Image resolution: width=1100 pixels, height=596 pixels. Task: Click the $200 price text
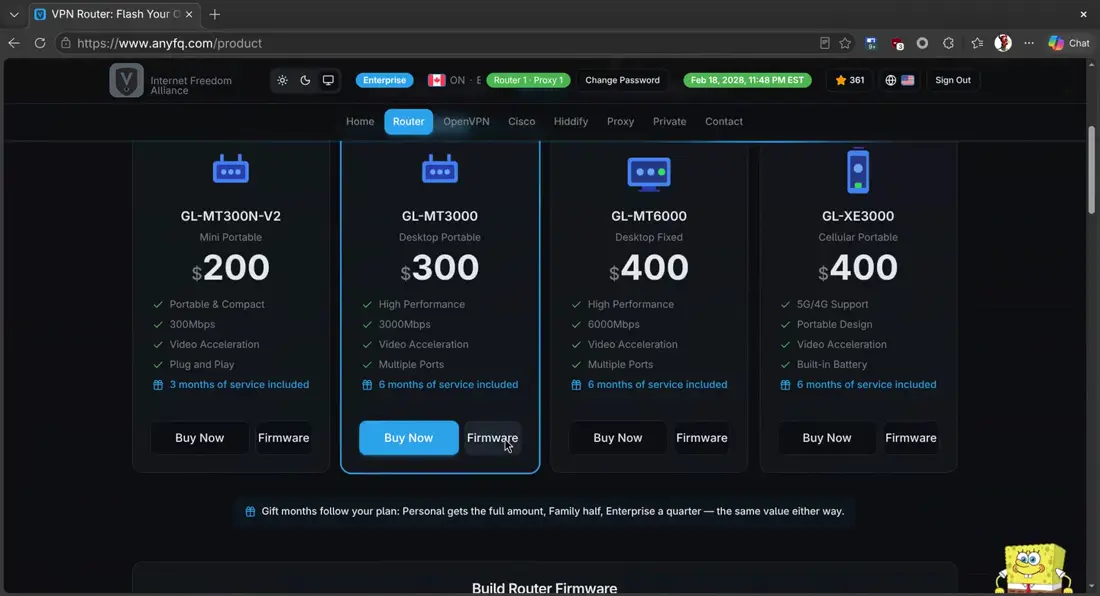point(231,268)
